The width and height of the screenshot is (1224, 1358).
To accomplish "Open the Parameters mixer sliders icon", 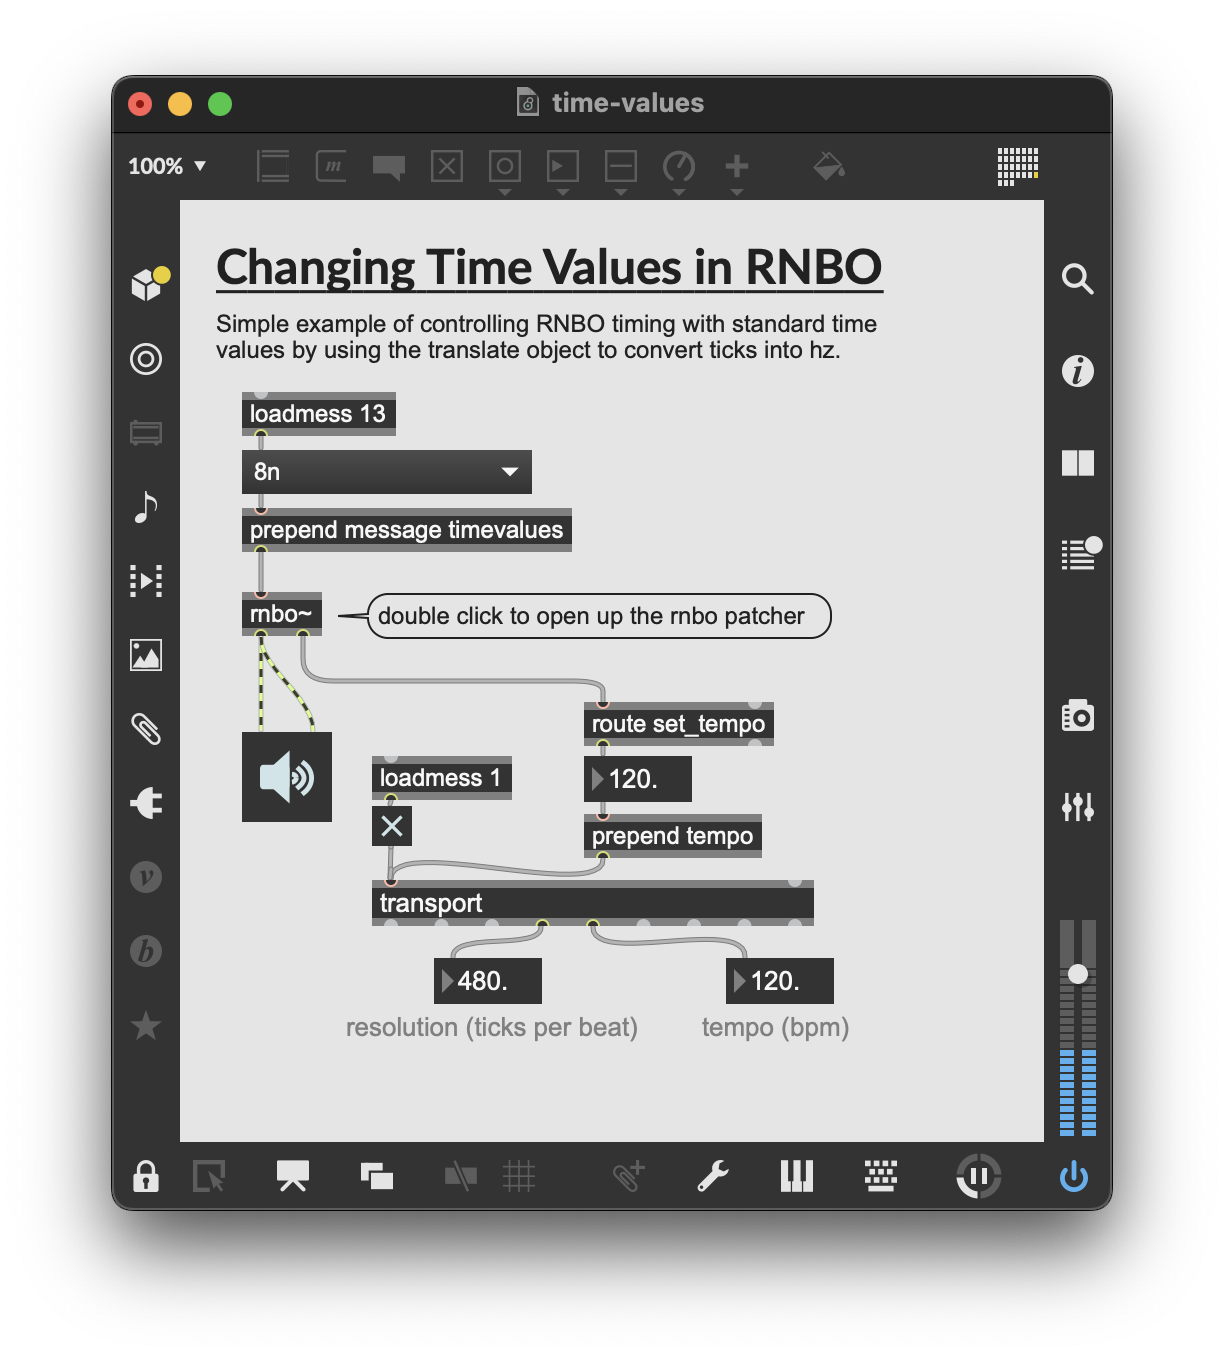I will click(1077, 807).
